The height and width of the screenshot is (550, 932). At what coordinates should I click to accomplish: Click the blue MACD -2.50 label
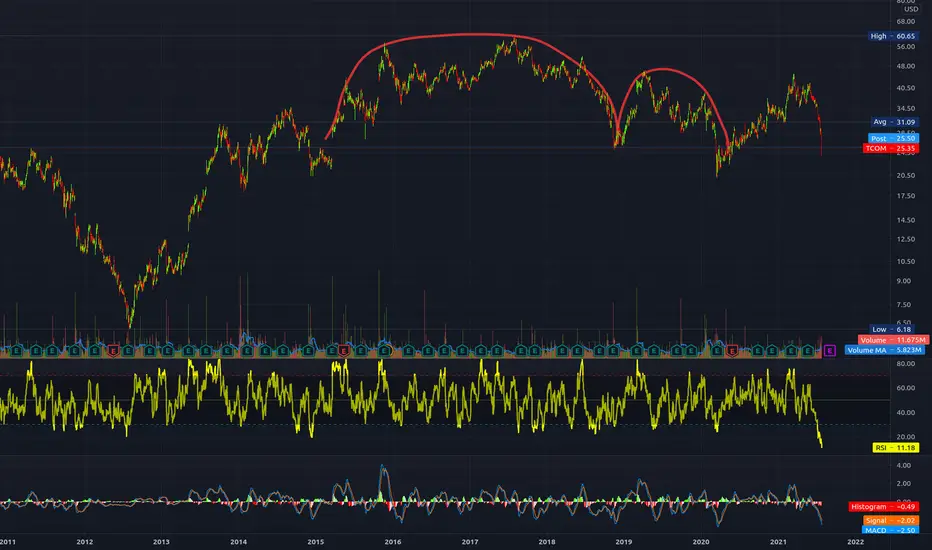tap(890, 530)
